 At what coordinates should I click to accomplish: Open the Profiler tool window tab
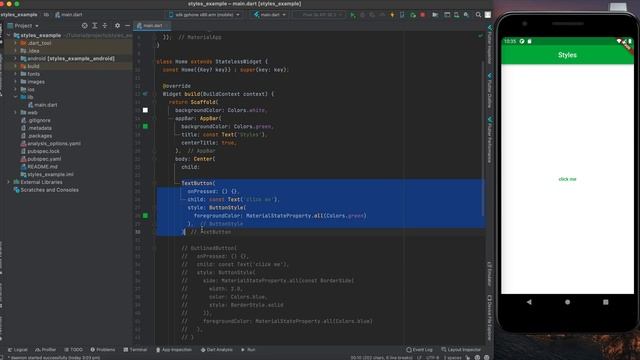point(45,350)
